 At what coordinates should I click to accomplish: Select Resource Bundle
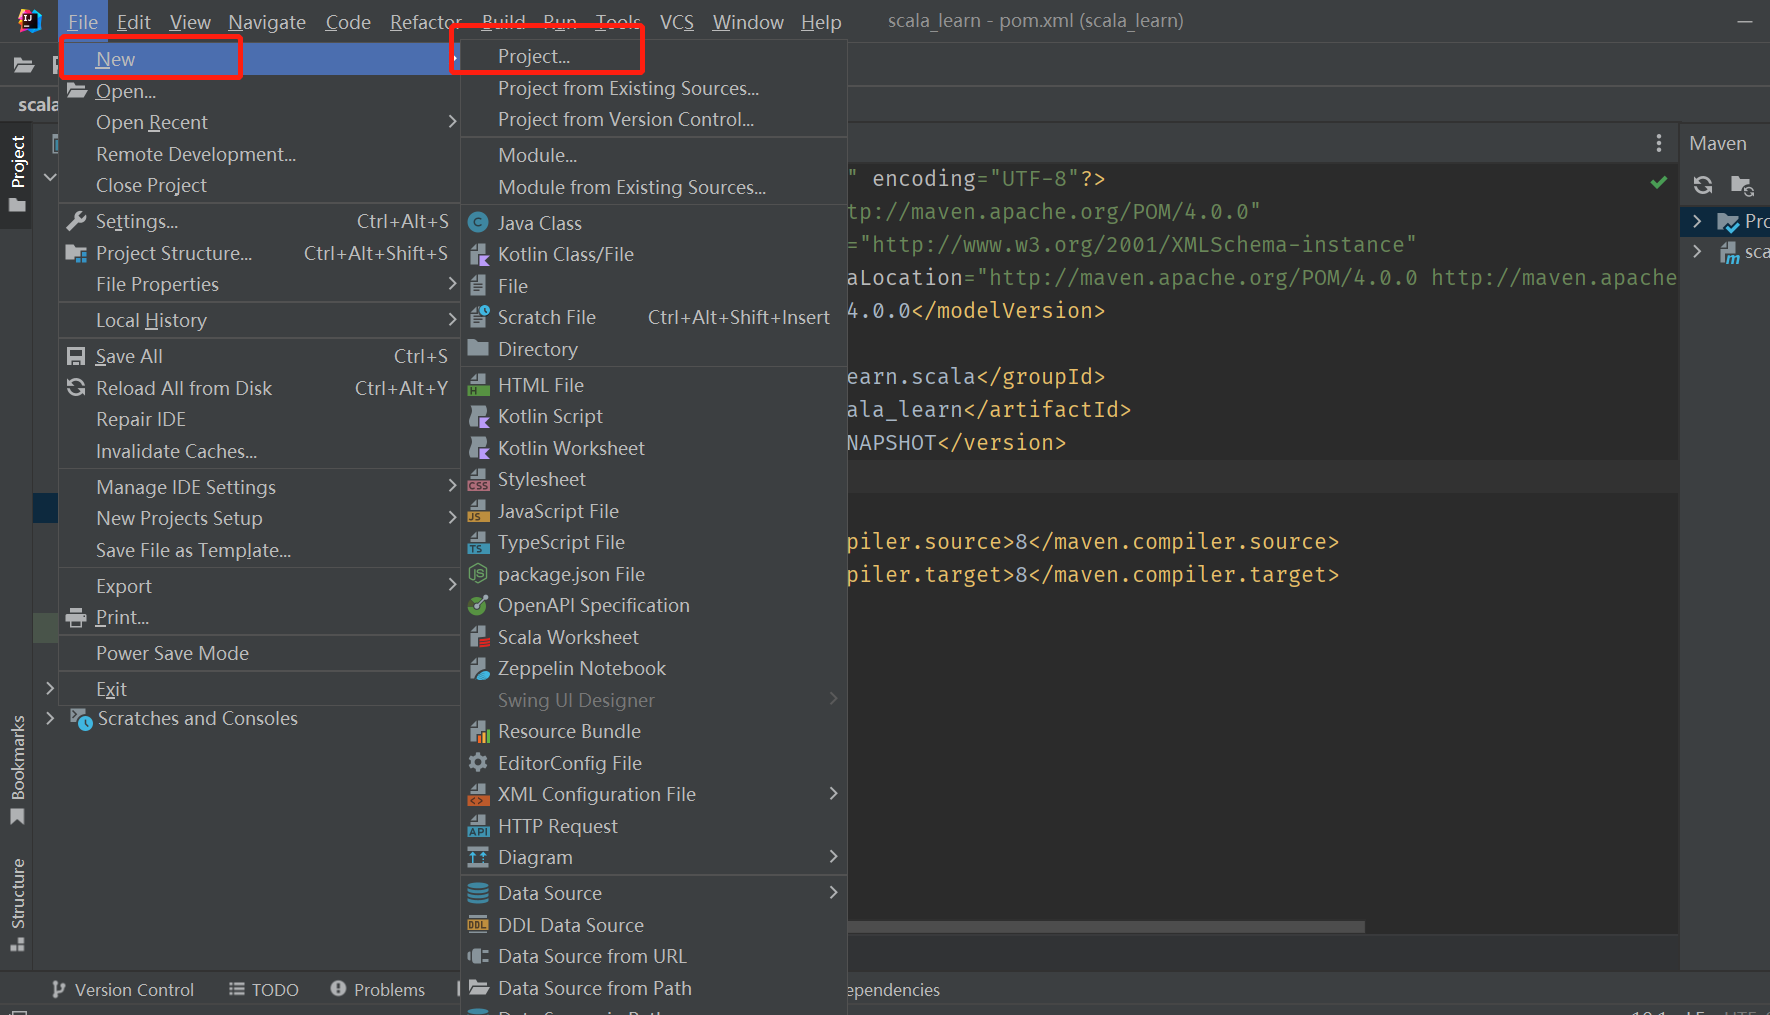[654, 731]
